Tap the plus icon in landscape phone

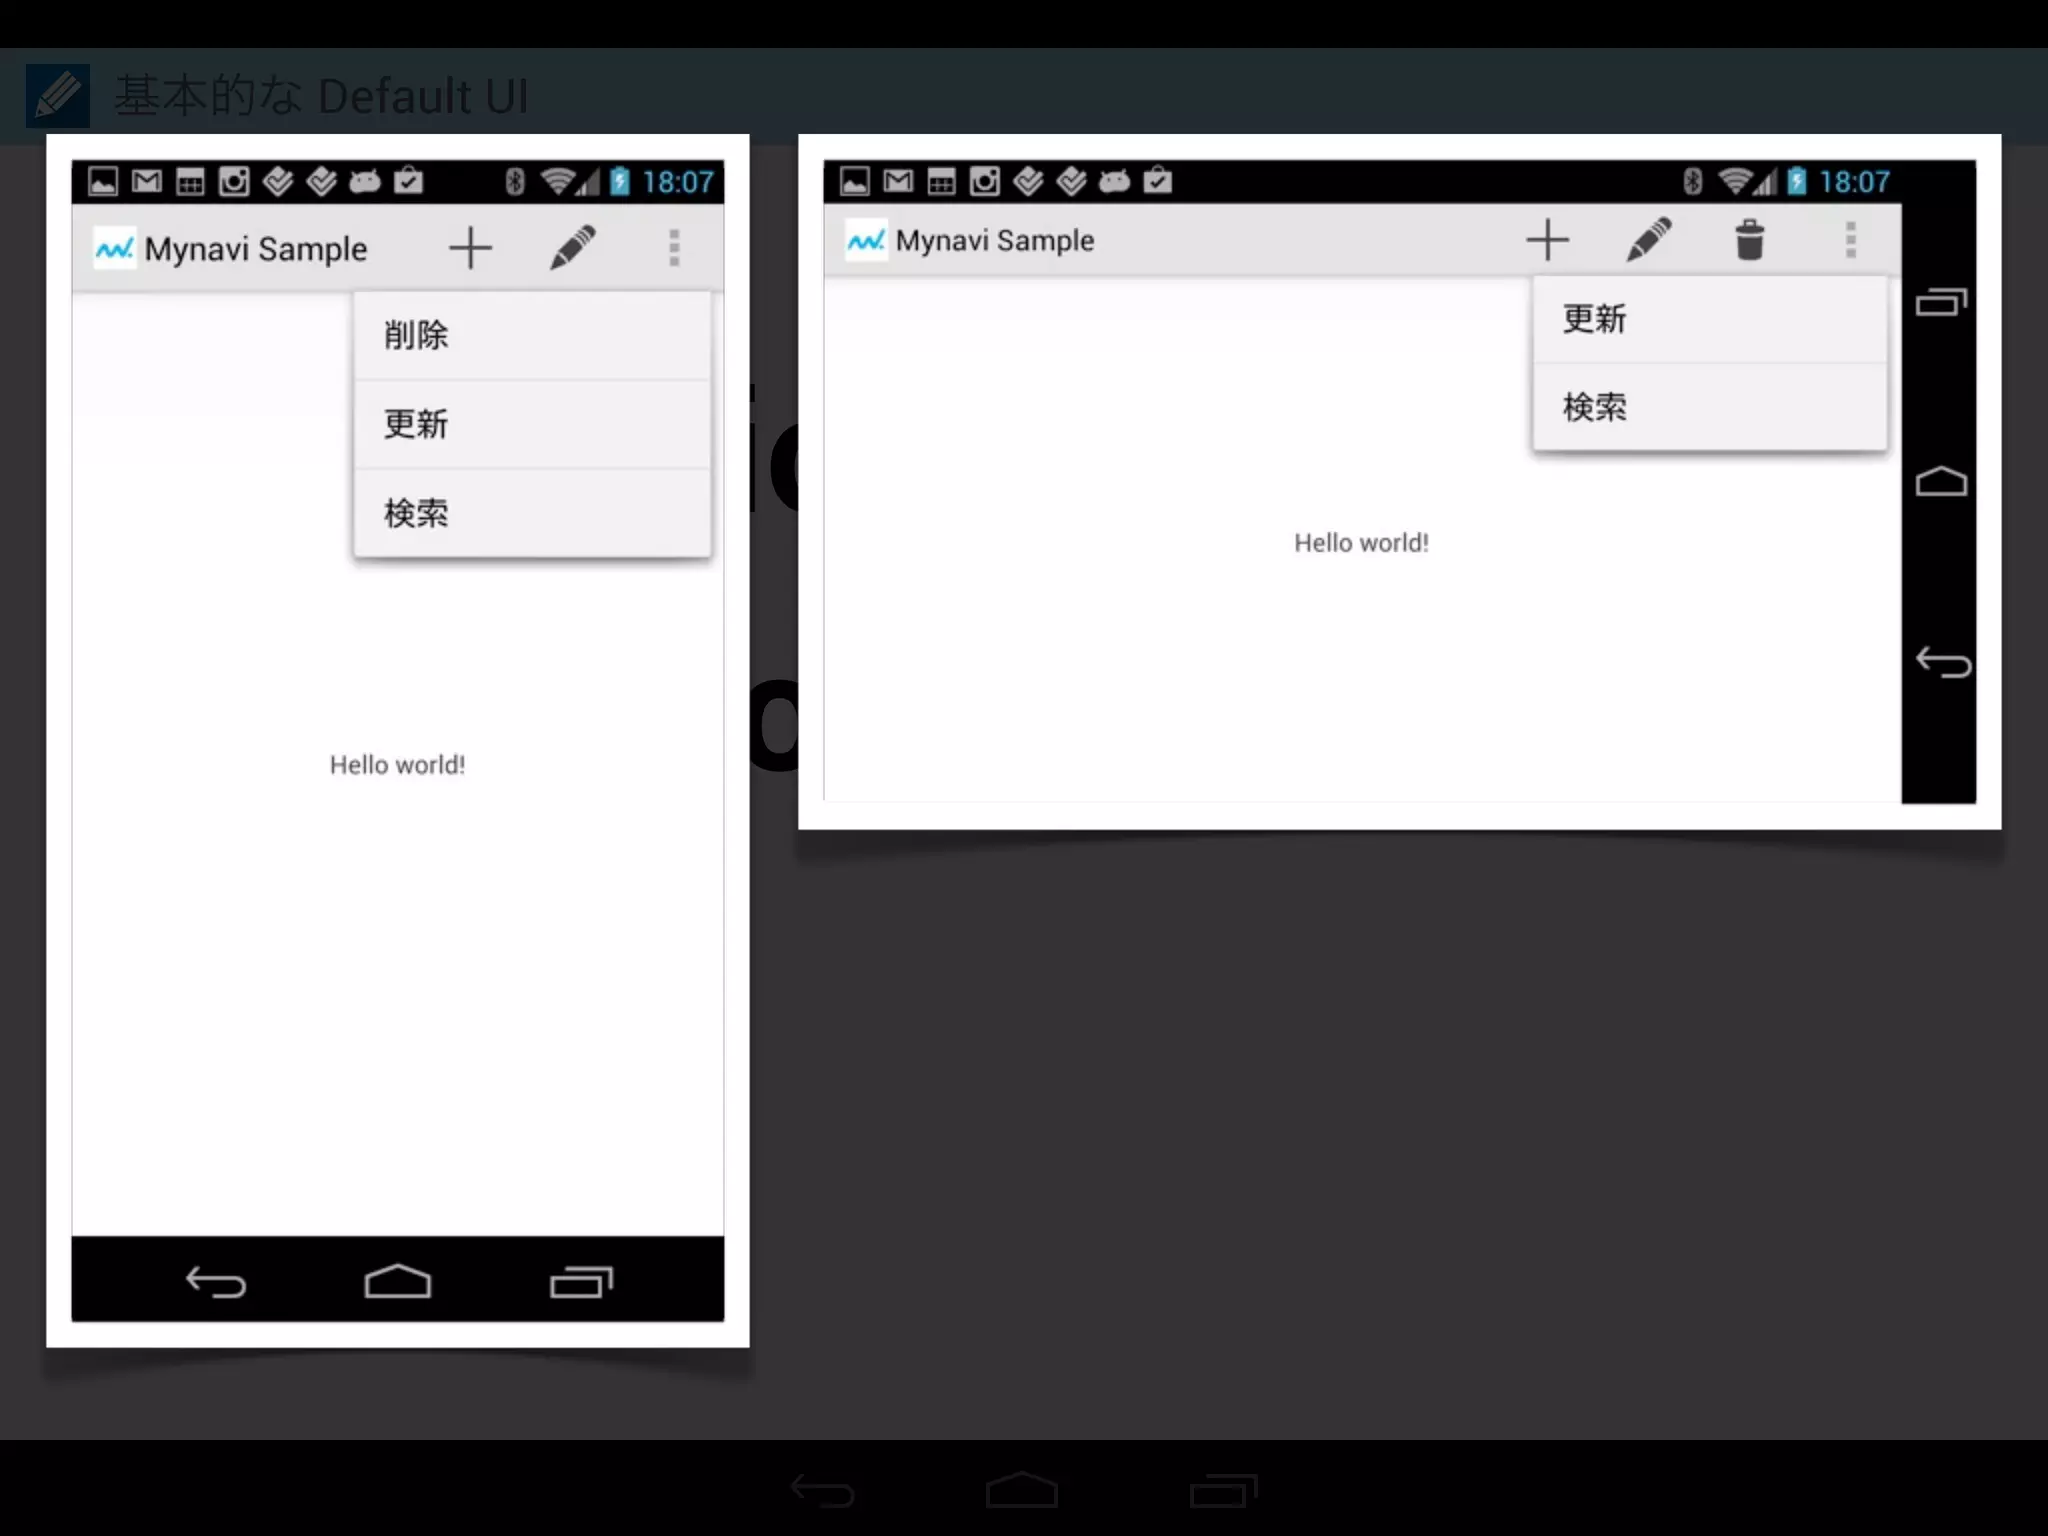point(1547,240)
